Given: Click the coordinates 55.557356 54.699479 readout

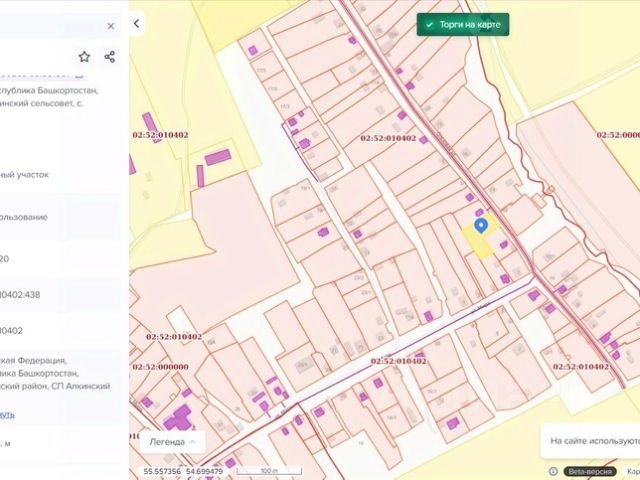Looking at the screenshot, I should 183,471.
